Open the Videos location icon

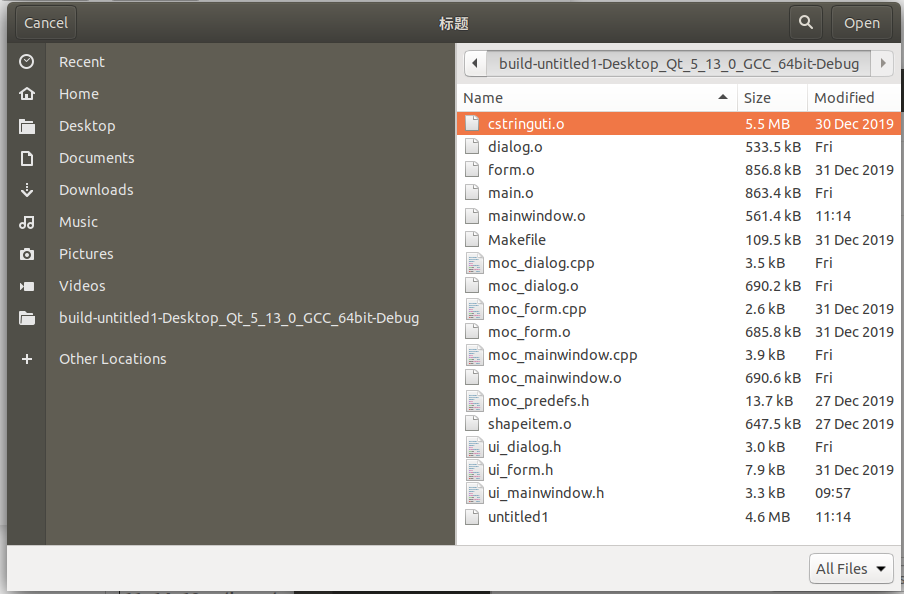27,285
